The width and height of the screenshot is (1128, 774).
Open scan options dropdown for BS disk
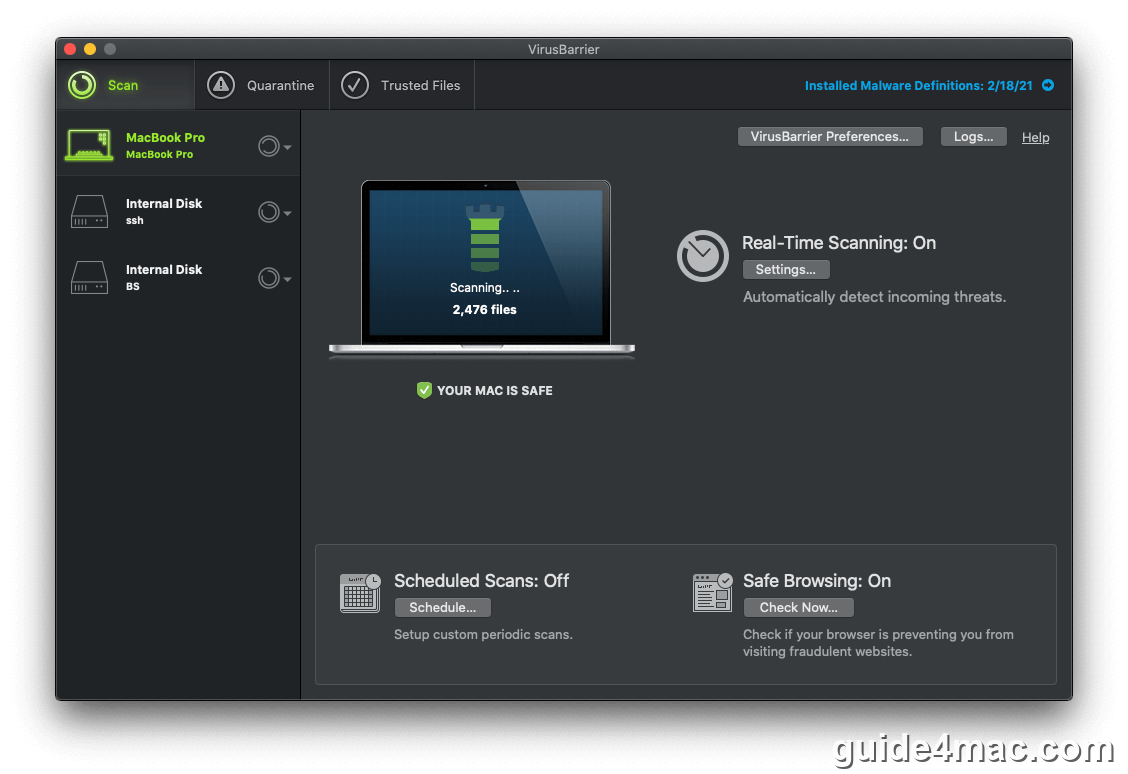tap(288, 279)
